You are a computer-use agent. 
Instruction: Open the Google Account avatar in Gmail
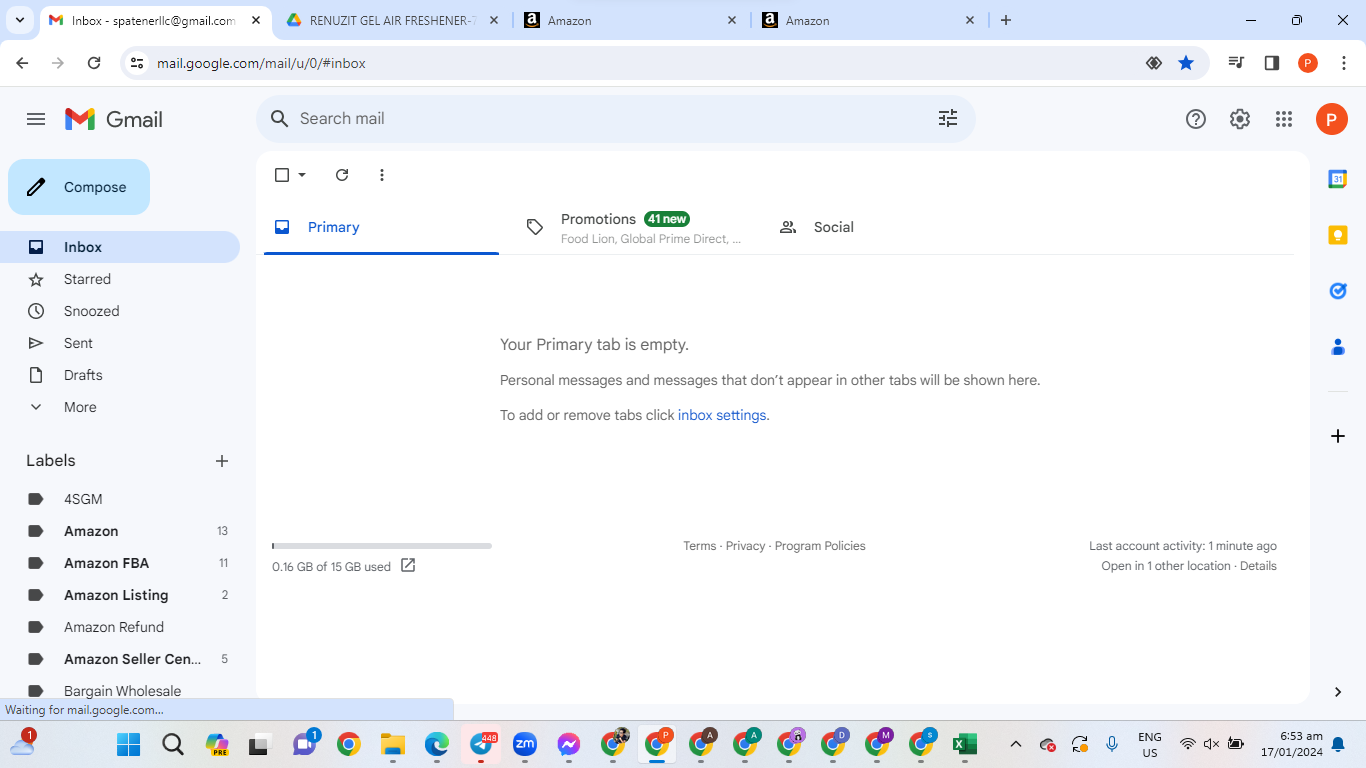click(x=1331, y=119)
